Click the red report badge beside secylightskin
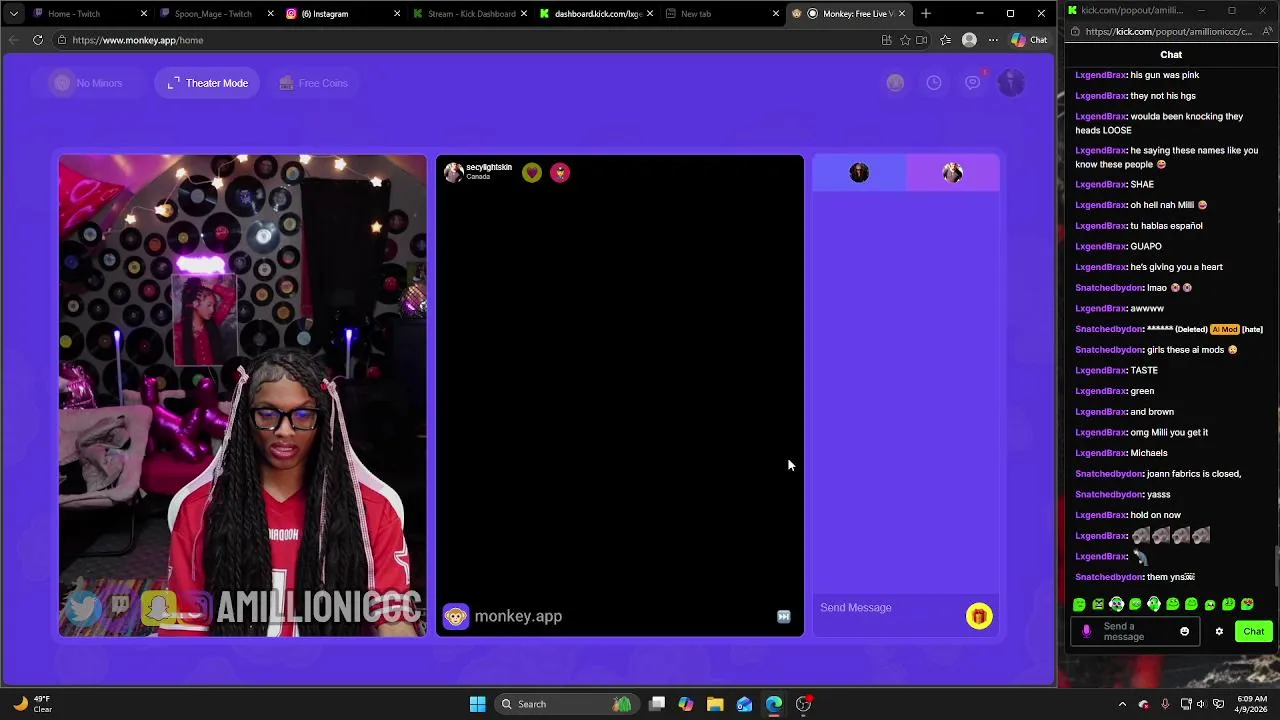 pos(560,173)
